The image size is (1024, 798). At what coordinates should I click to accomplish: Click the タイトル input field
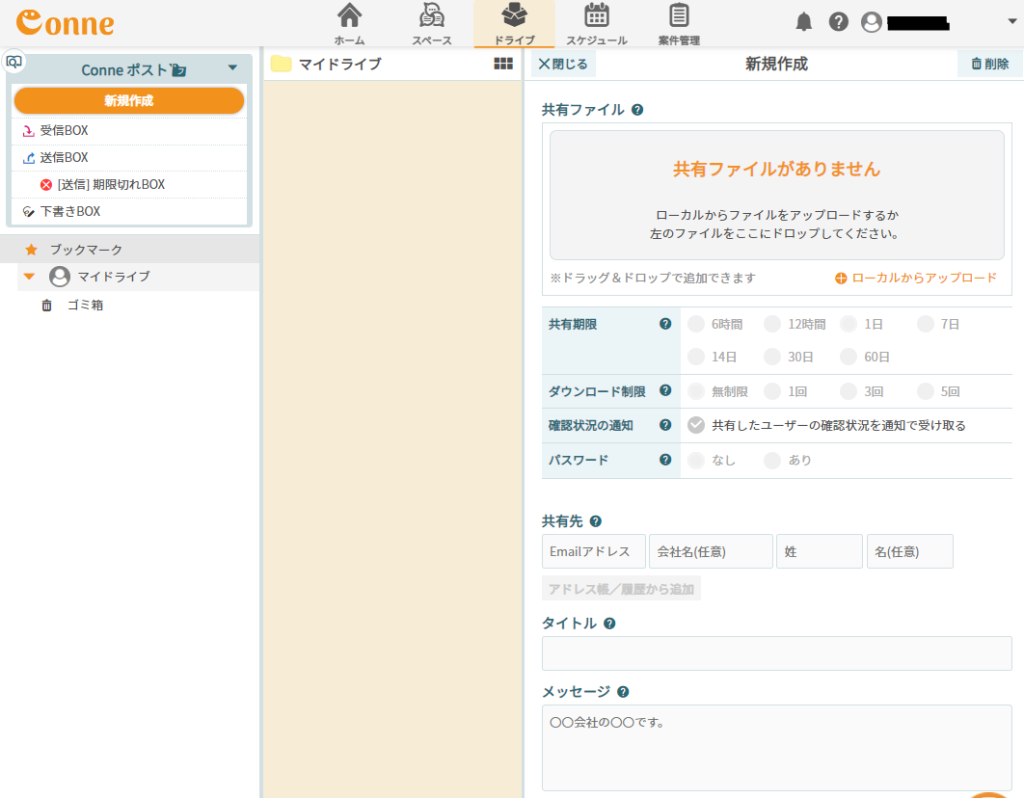776,654
